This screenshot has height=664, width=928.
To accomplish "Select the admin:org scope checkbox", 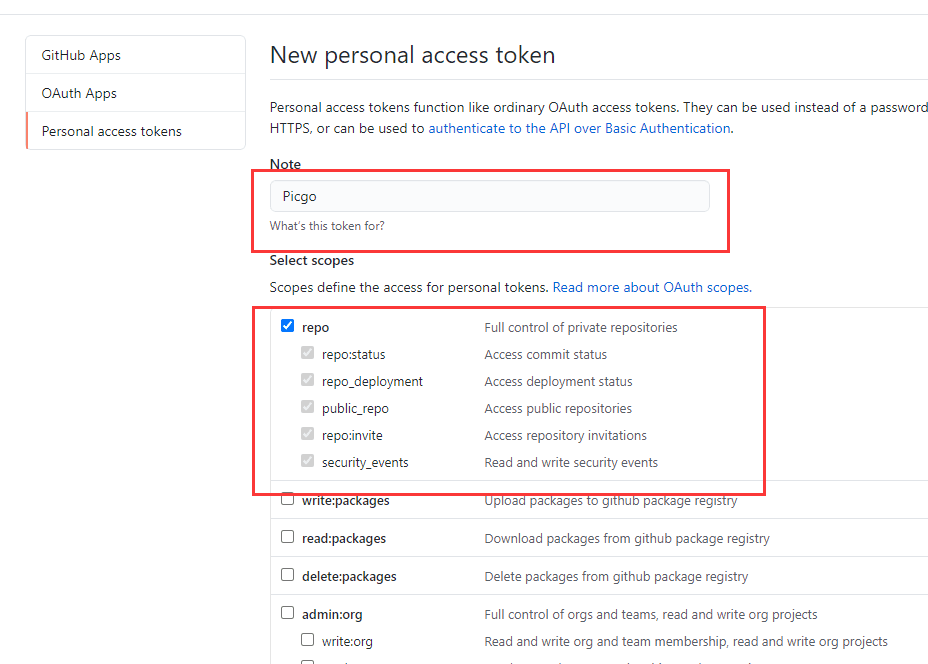I will tap(288, 613).
